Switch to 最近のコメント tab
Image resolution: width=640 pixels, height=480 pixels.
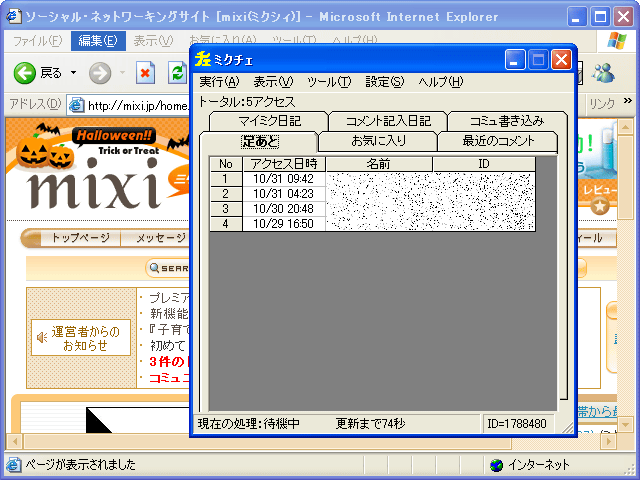pos(498,141)
